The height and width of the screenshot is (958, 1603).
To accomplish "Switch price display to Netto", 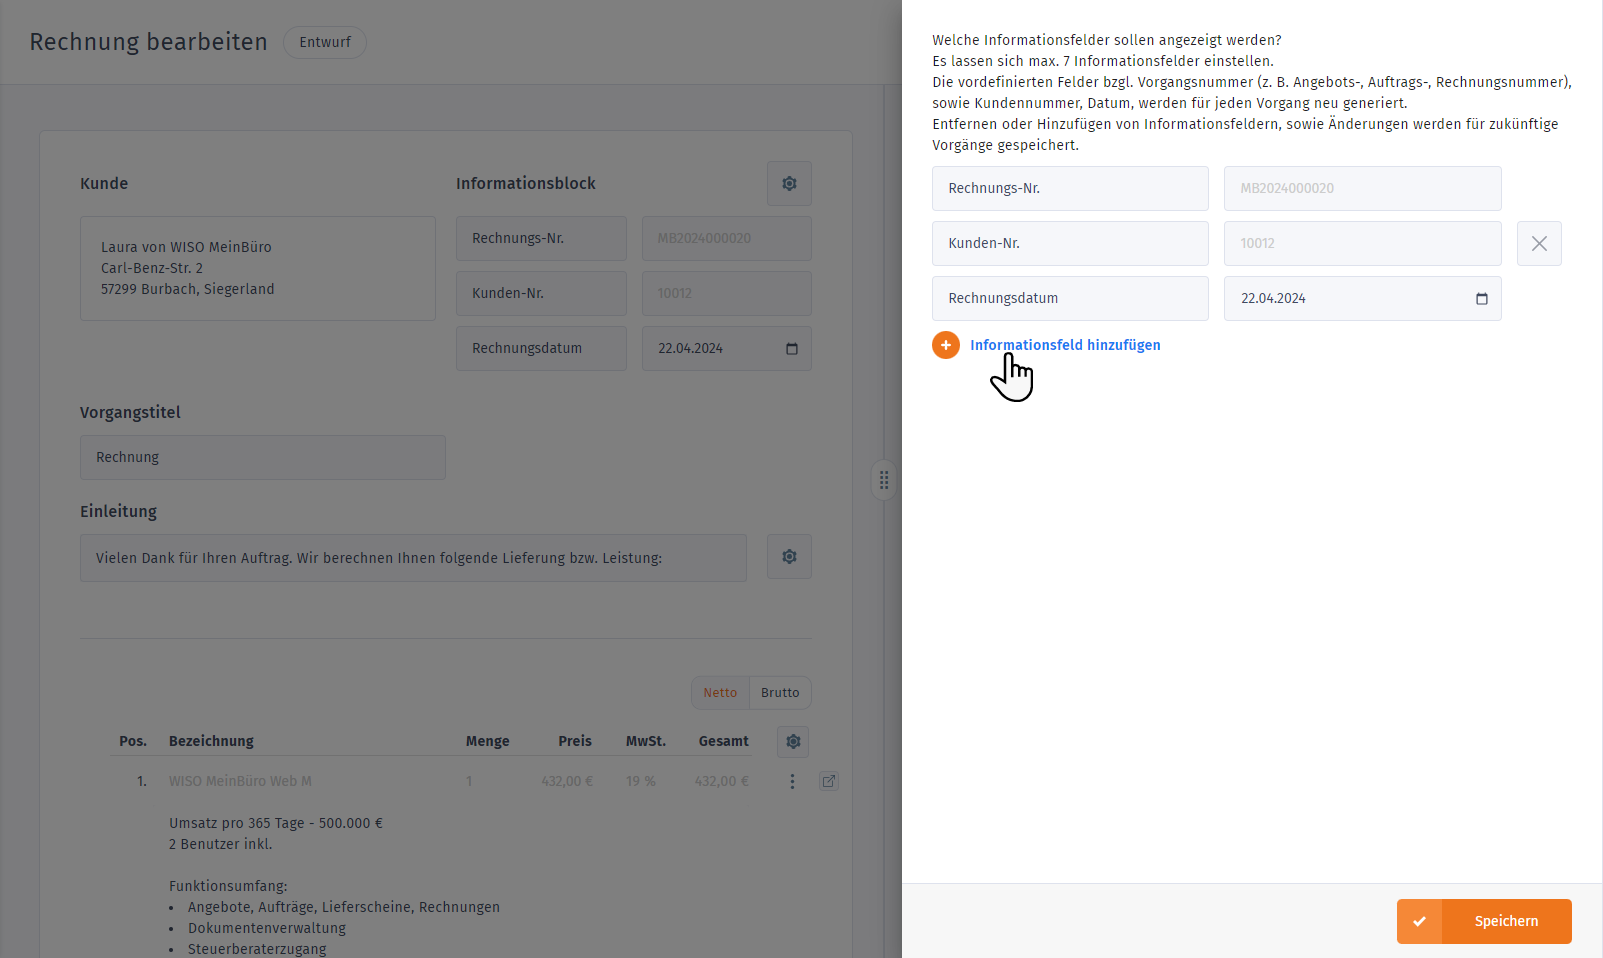I will tap(720, 692).
